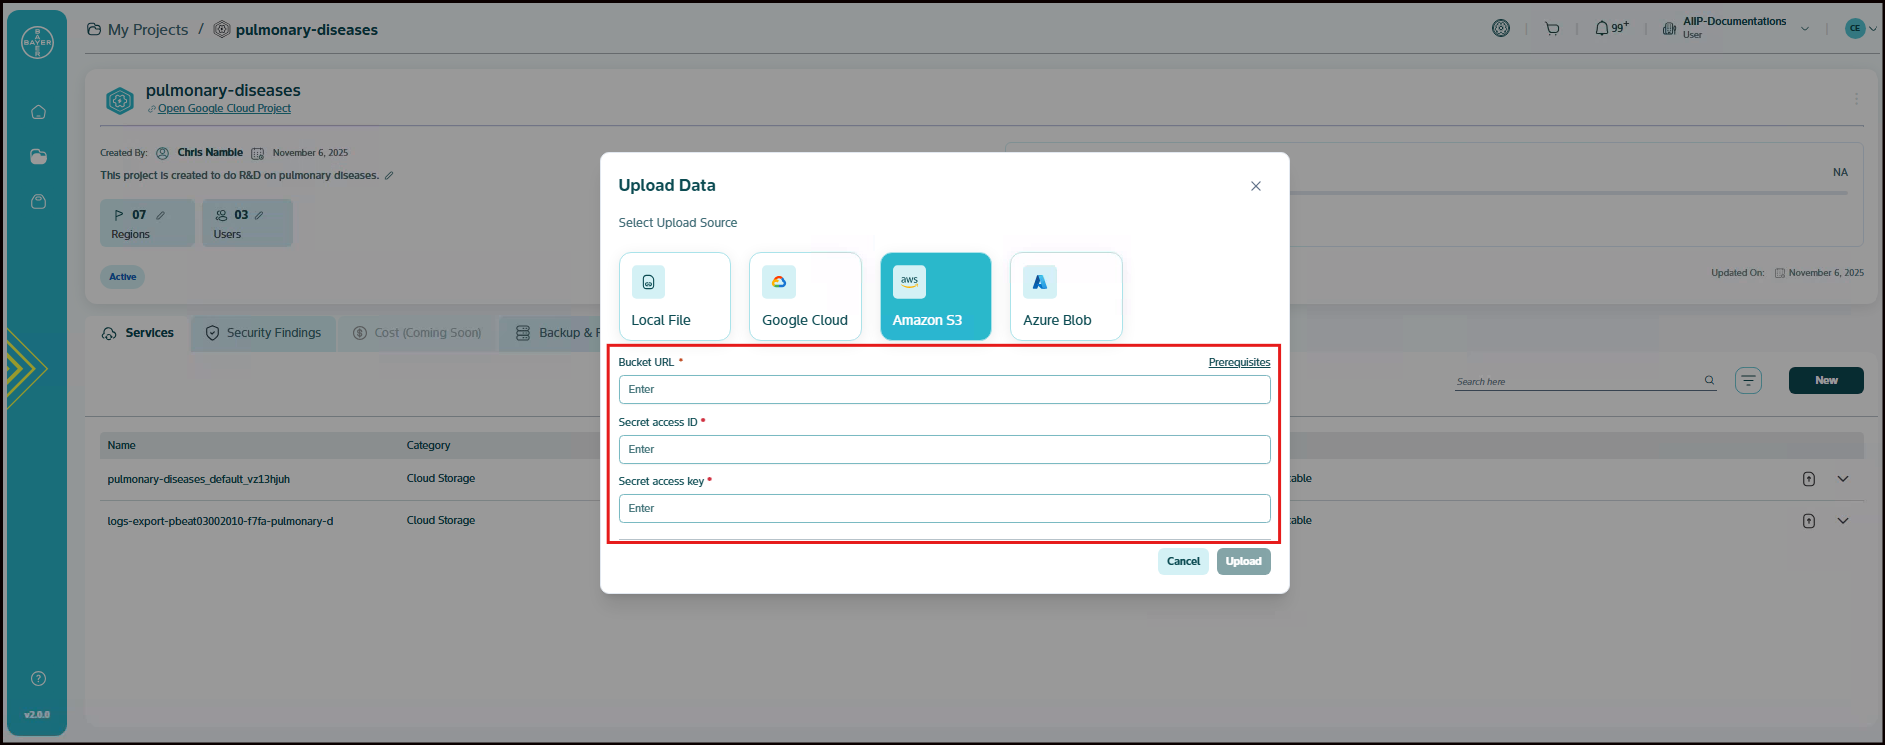
Task: Click the Bucket URL input field
Action: (x=943, y=390)
